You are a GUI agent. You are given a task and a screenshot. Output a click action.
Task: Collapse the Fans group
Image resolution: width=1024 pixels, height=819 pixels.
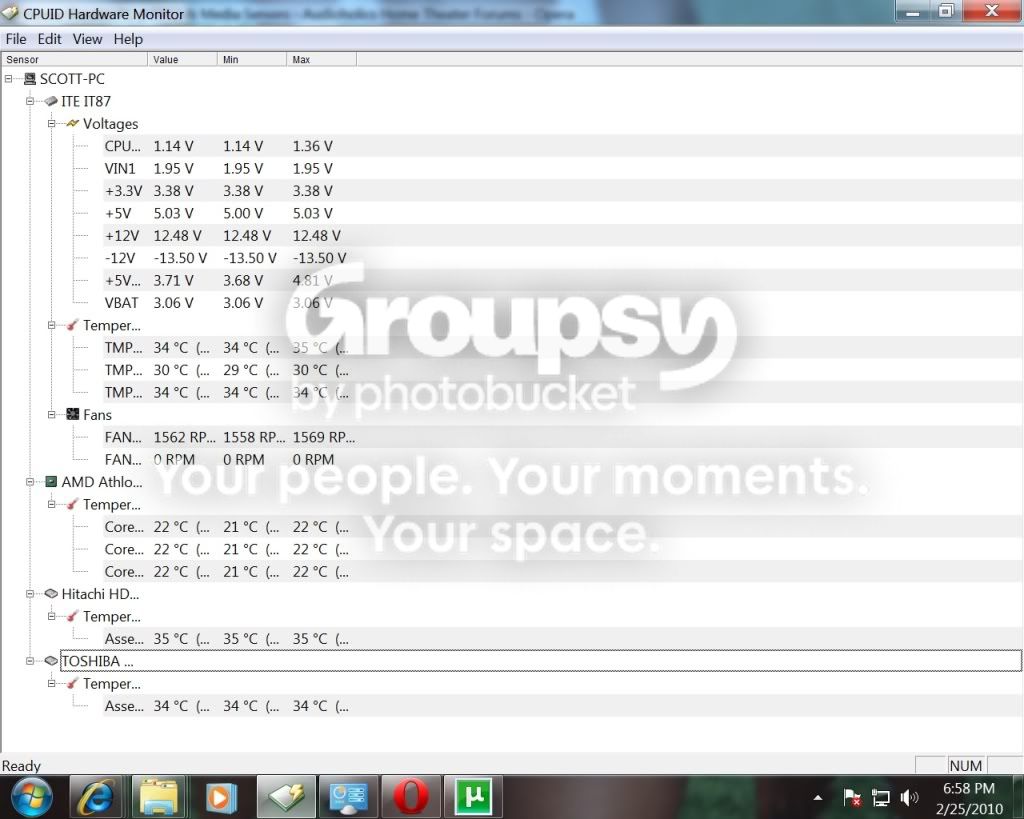[x=52, y=415]
